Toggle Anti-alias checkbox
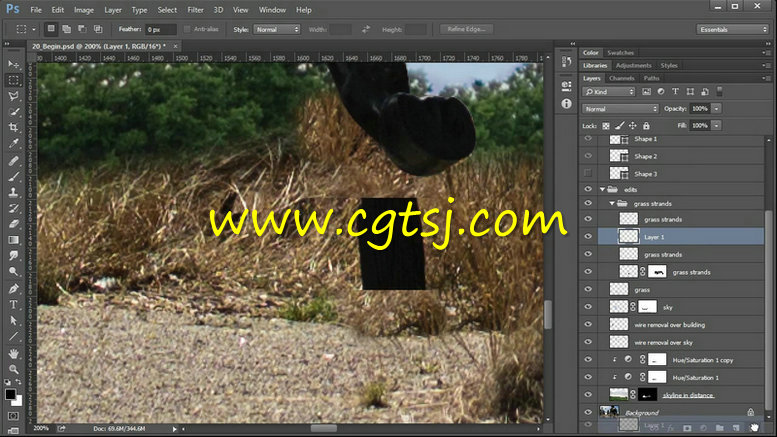Image resolution: width=777 pixels, height=437 pixels. pyautogui.click(x=187, y=29)
